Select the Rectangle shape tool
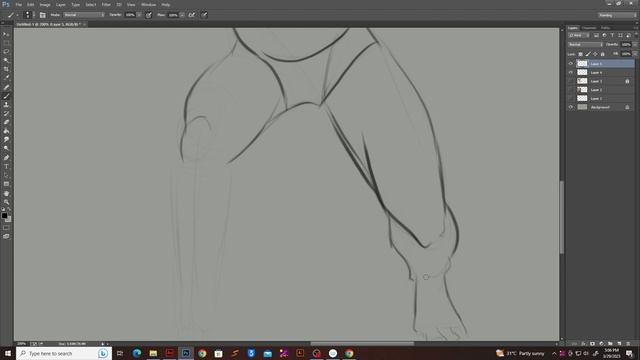The image size is (640, 360). [6, 184]
